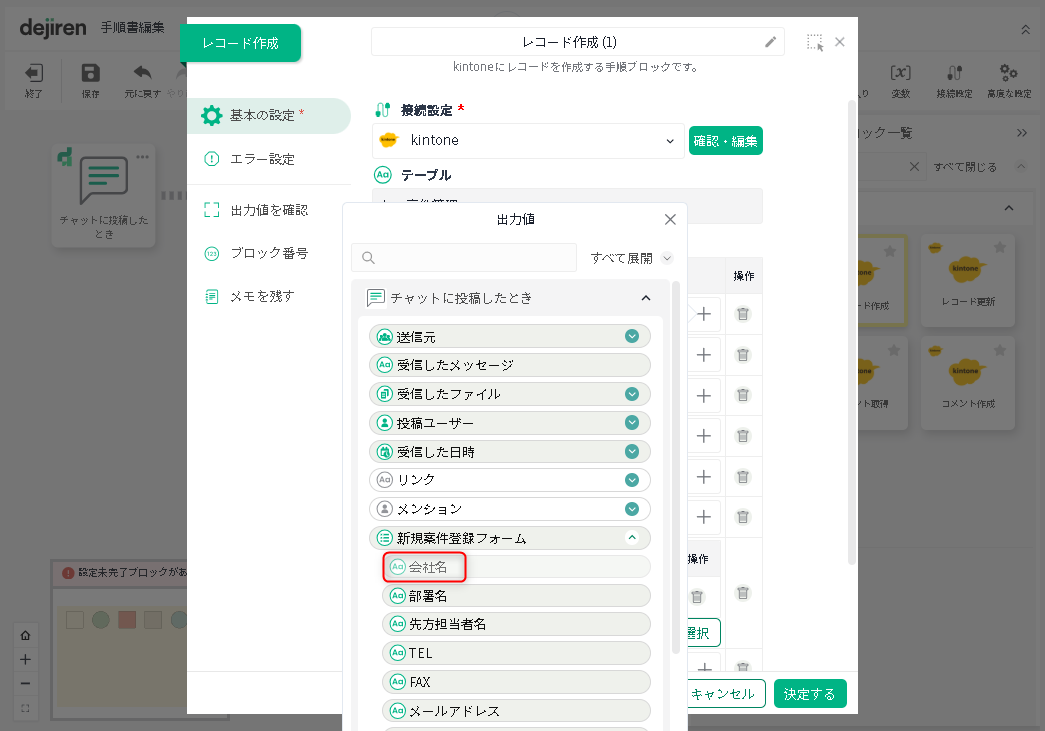This screenshot has height=731, width=1045.
Task: Open the kintone connection dropdown
Action: [669, 141]
